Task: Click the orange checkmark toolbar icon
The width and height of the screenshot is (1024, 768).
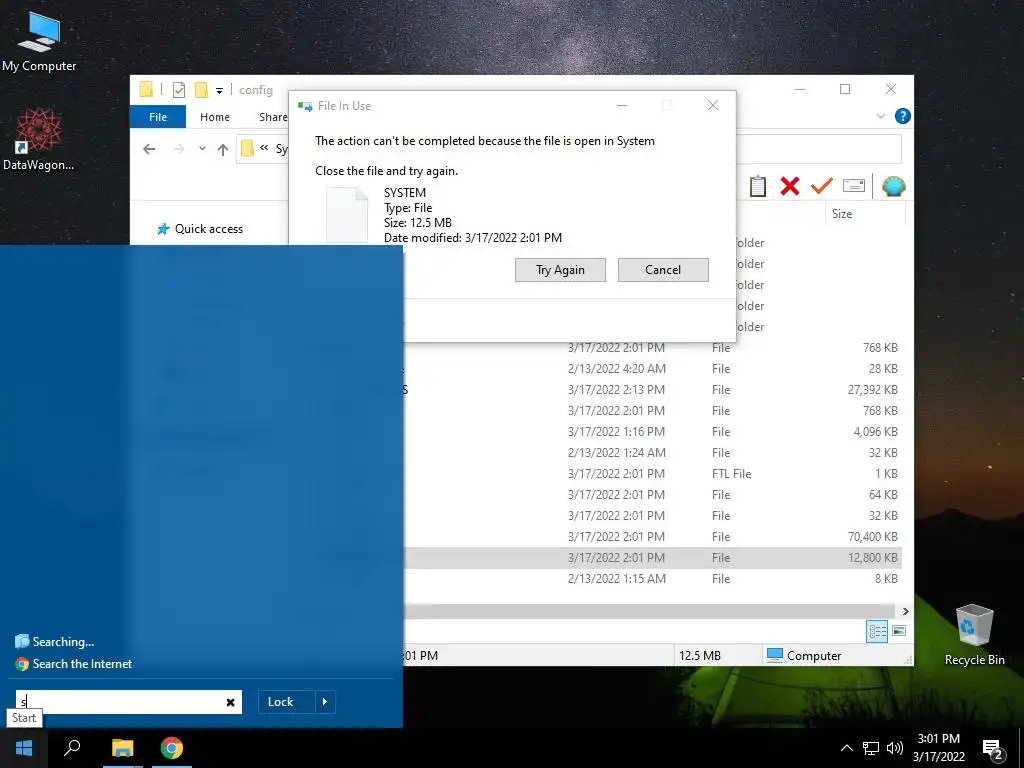Action: point(822,186)
